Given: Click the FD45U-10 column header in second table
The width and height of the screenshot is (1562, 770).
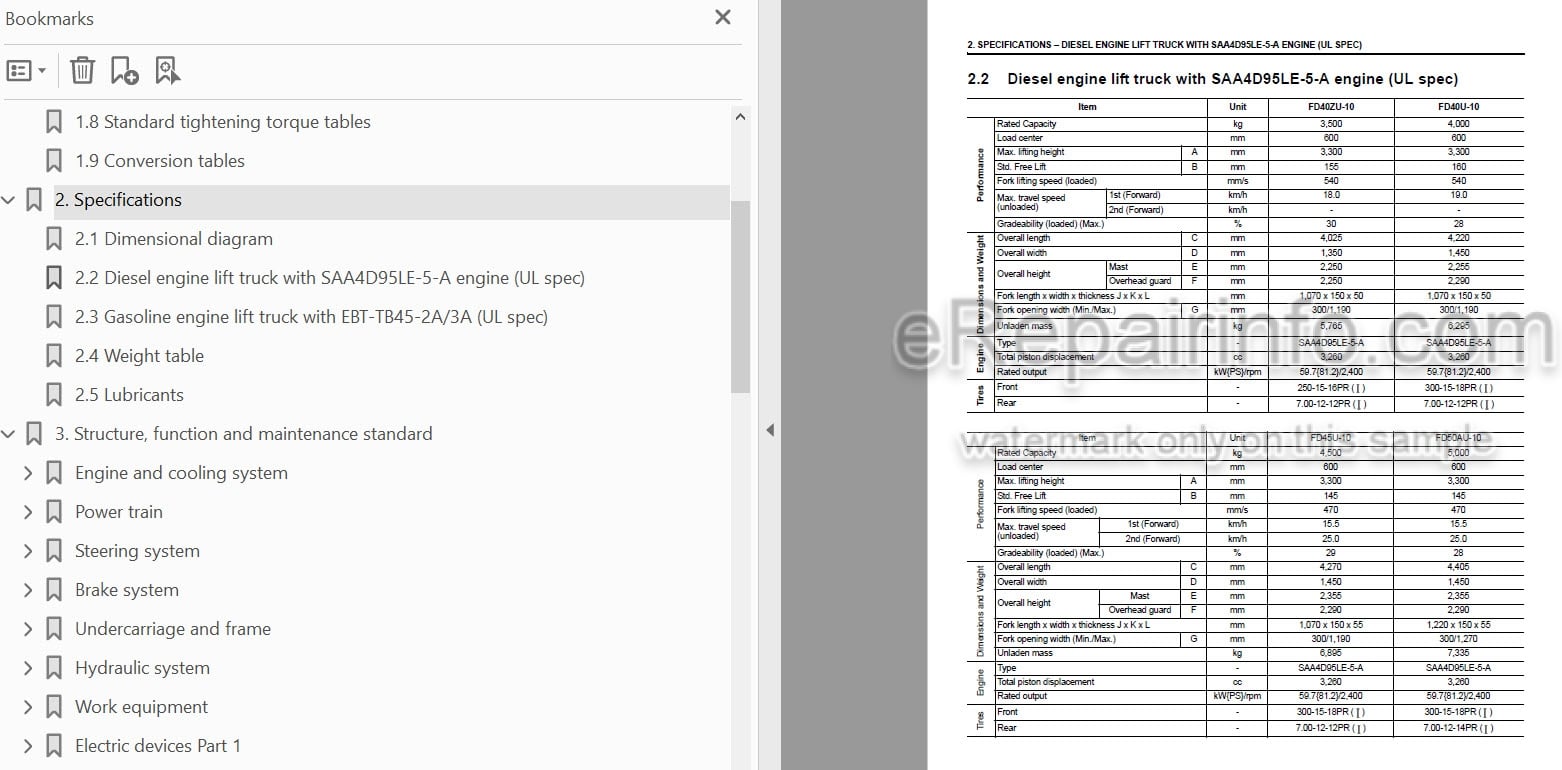Looking at the screenshot, I should [x=1331, y=438].
